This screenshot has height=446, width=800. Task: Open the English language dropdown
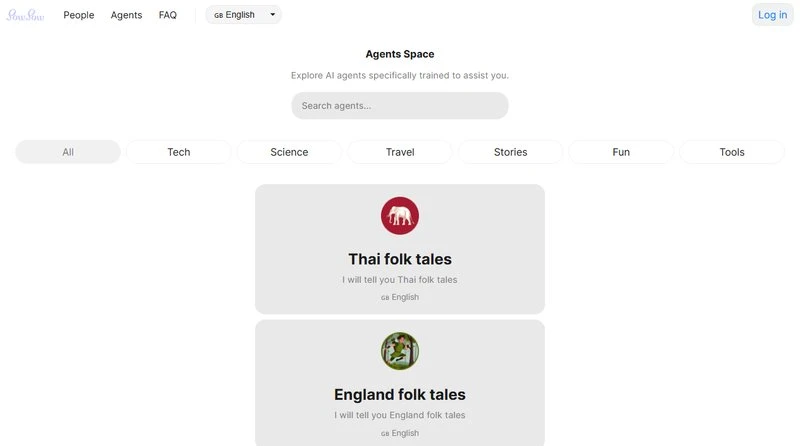(241, 15)
